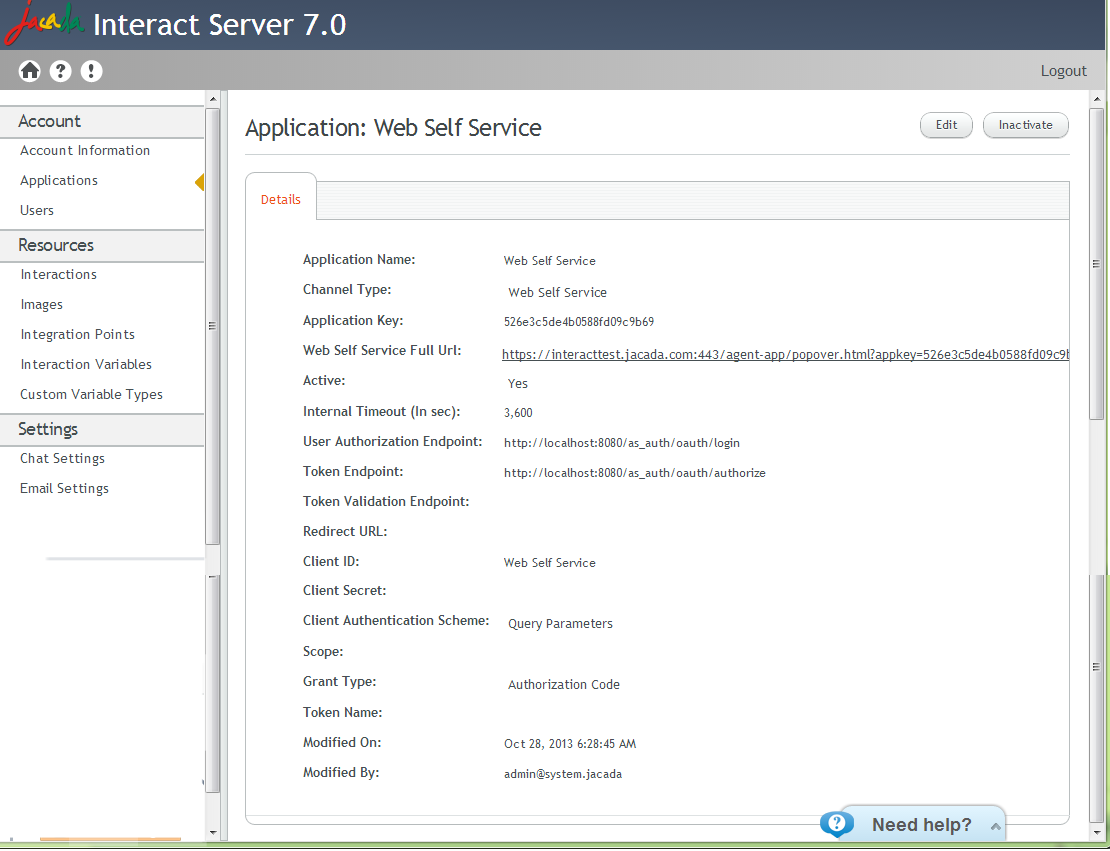Viewport: 1110px width, 851px height.
Task: Open Custom Variable Types
Action: pyautogui.click(x=91, y=394)
